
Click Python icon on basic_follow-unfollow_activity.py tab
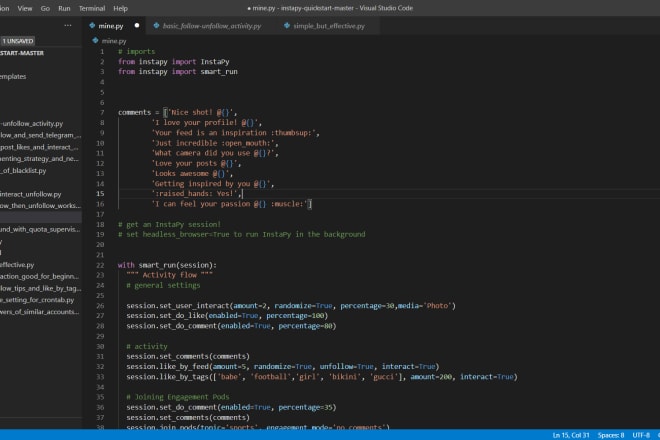coord(156,26)
